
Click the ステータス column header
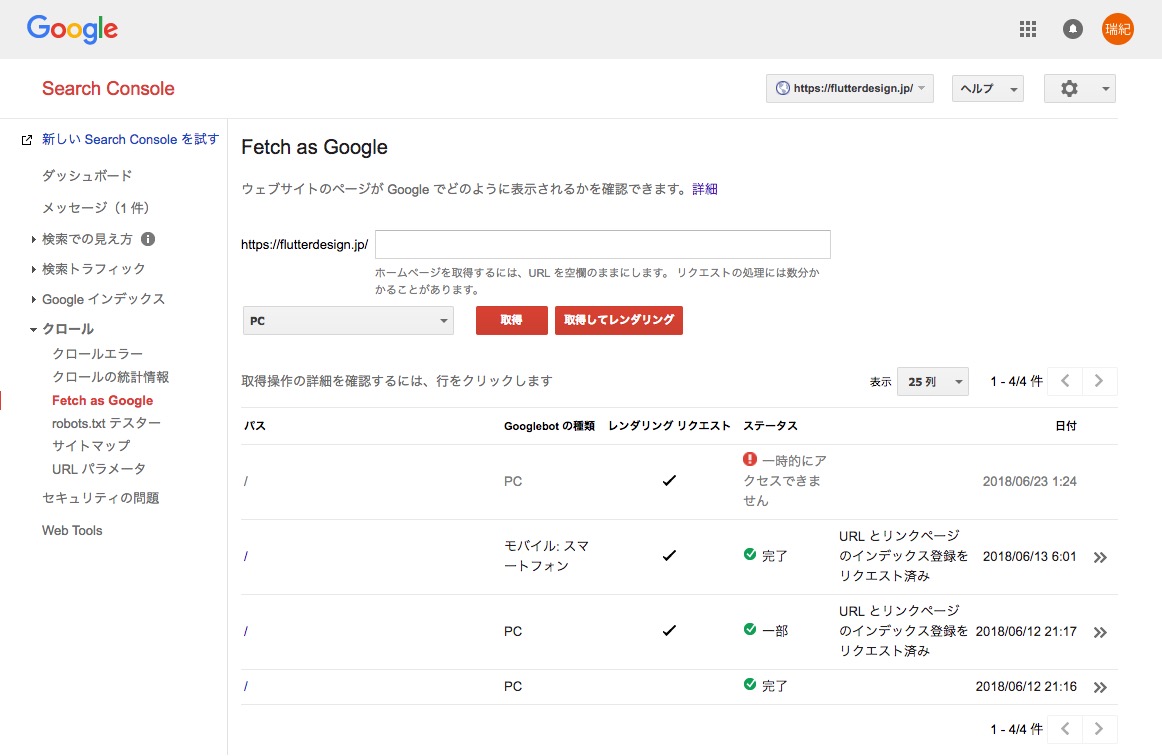click(x=770, y=425)
